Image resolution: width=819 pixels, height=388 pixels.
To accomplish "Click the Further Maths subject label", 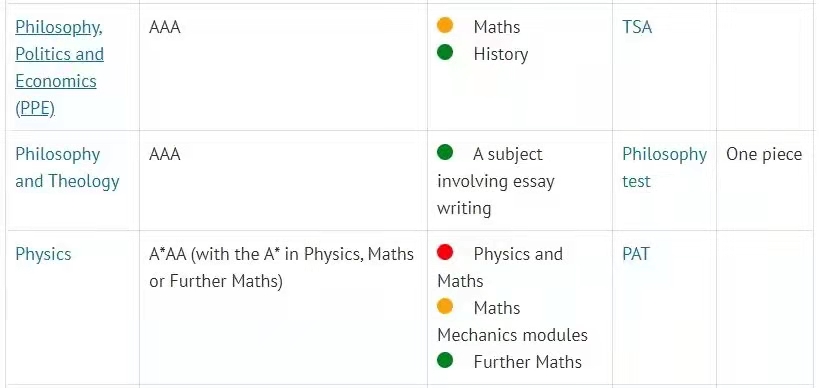I will click(x=528, y=362).
